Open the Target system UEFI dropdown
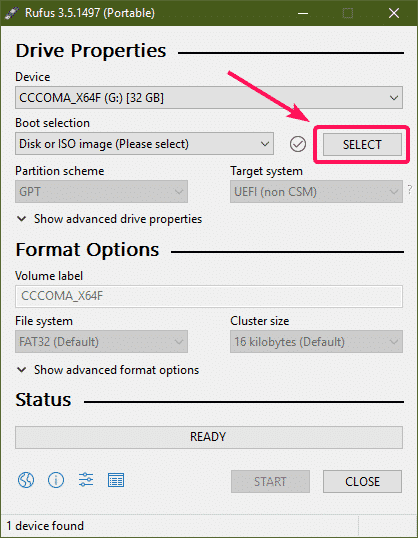The width and height of the screenshot is (418, 538). (316, 191)
